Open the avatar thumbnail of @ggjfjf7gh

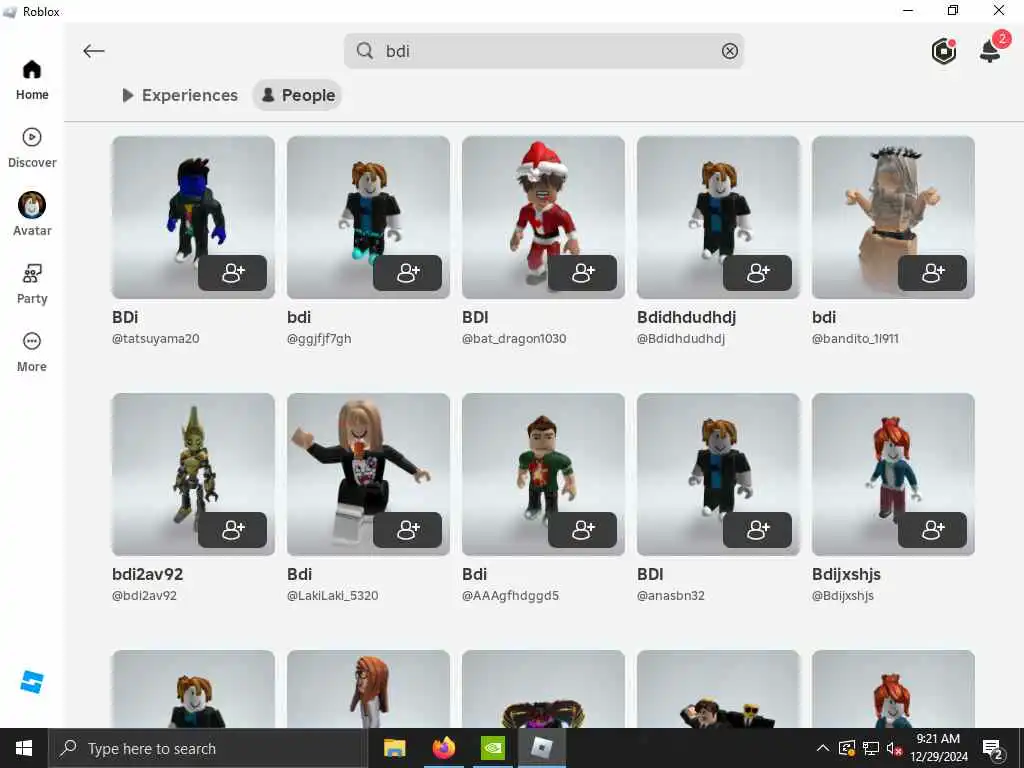click(x=368, y=217)
